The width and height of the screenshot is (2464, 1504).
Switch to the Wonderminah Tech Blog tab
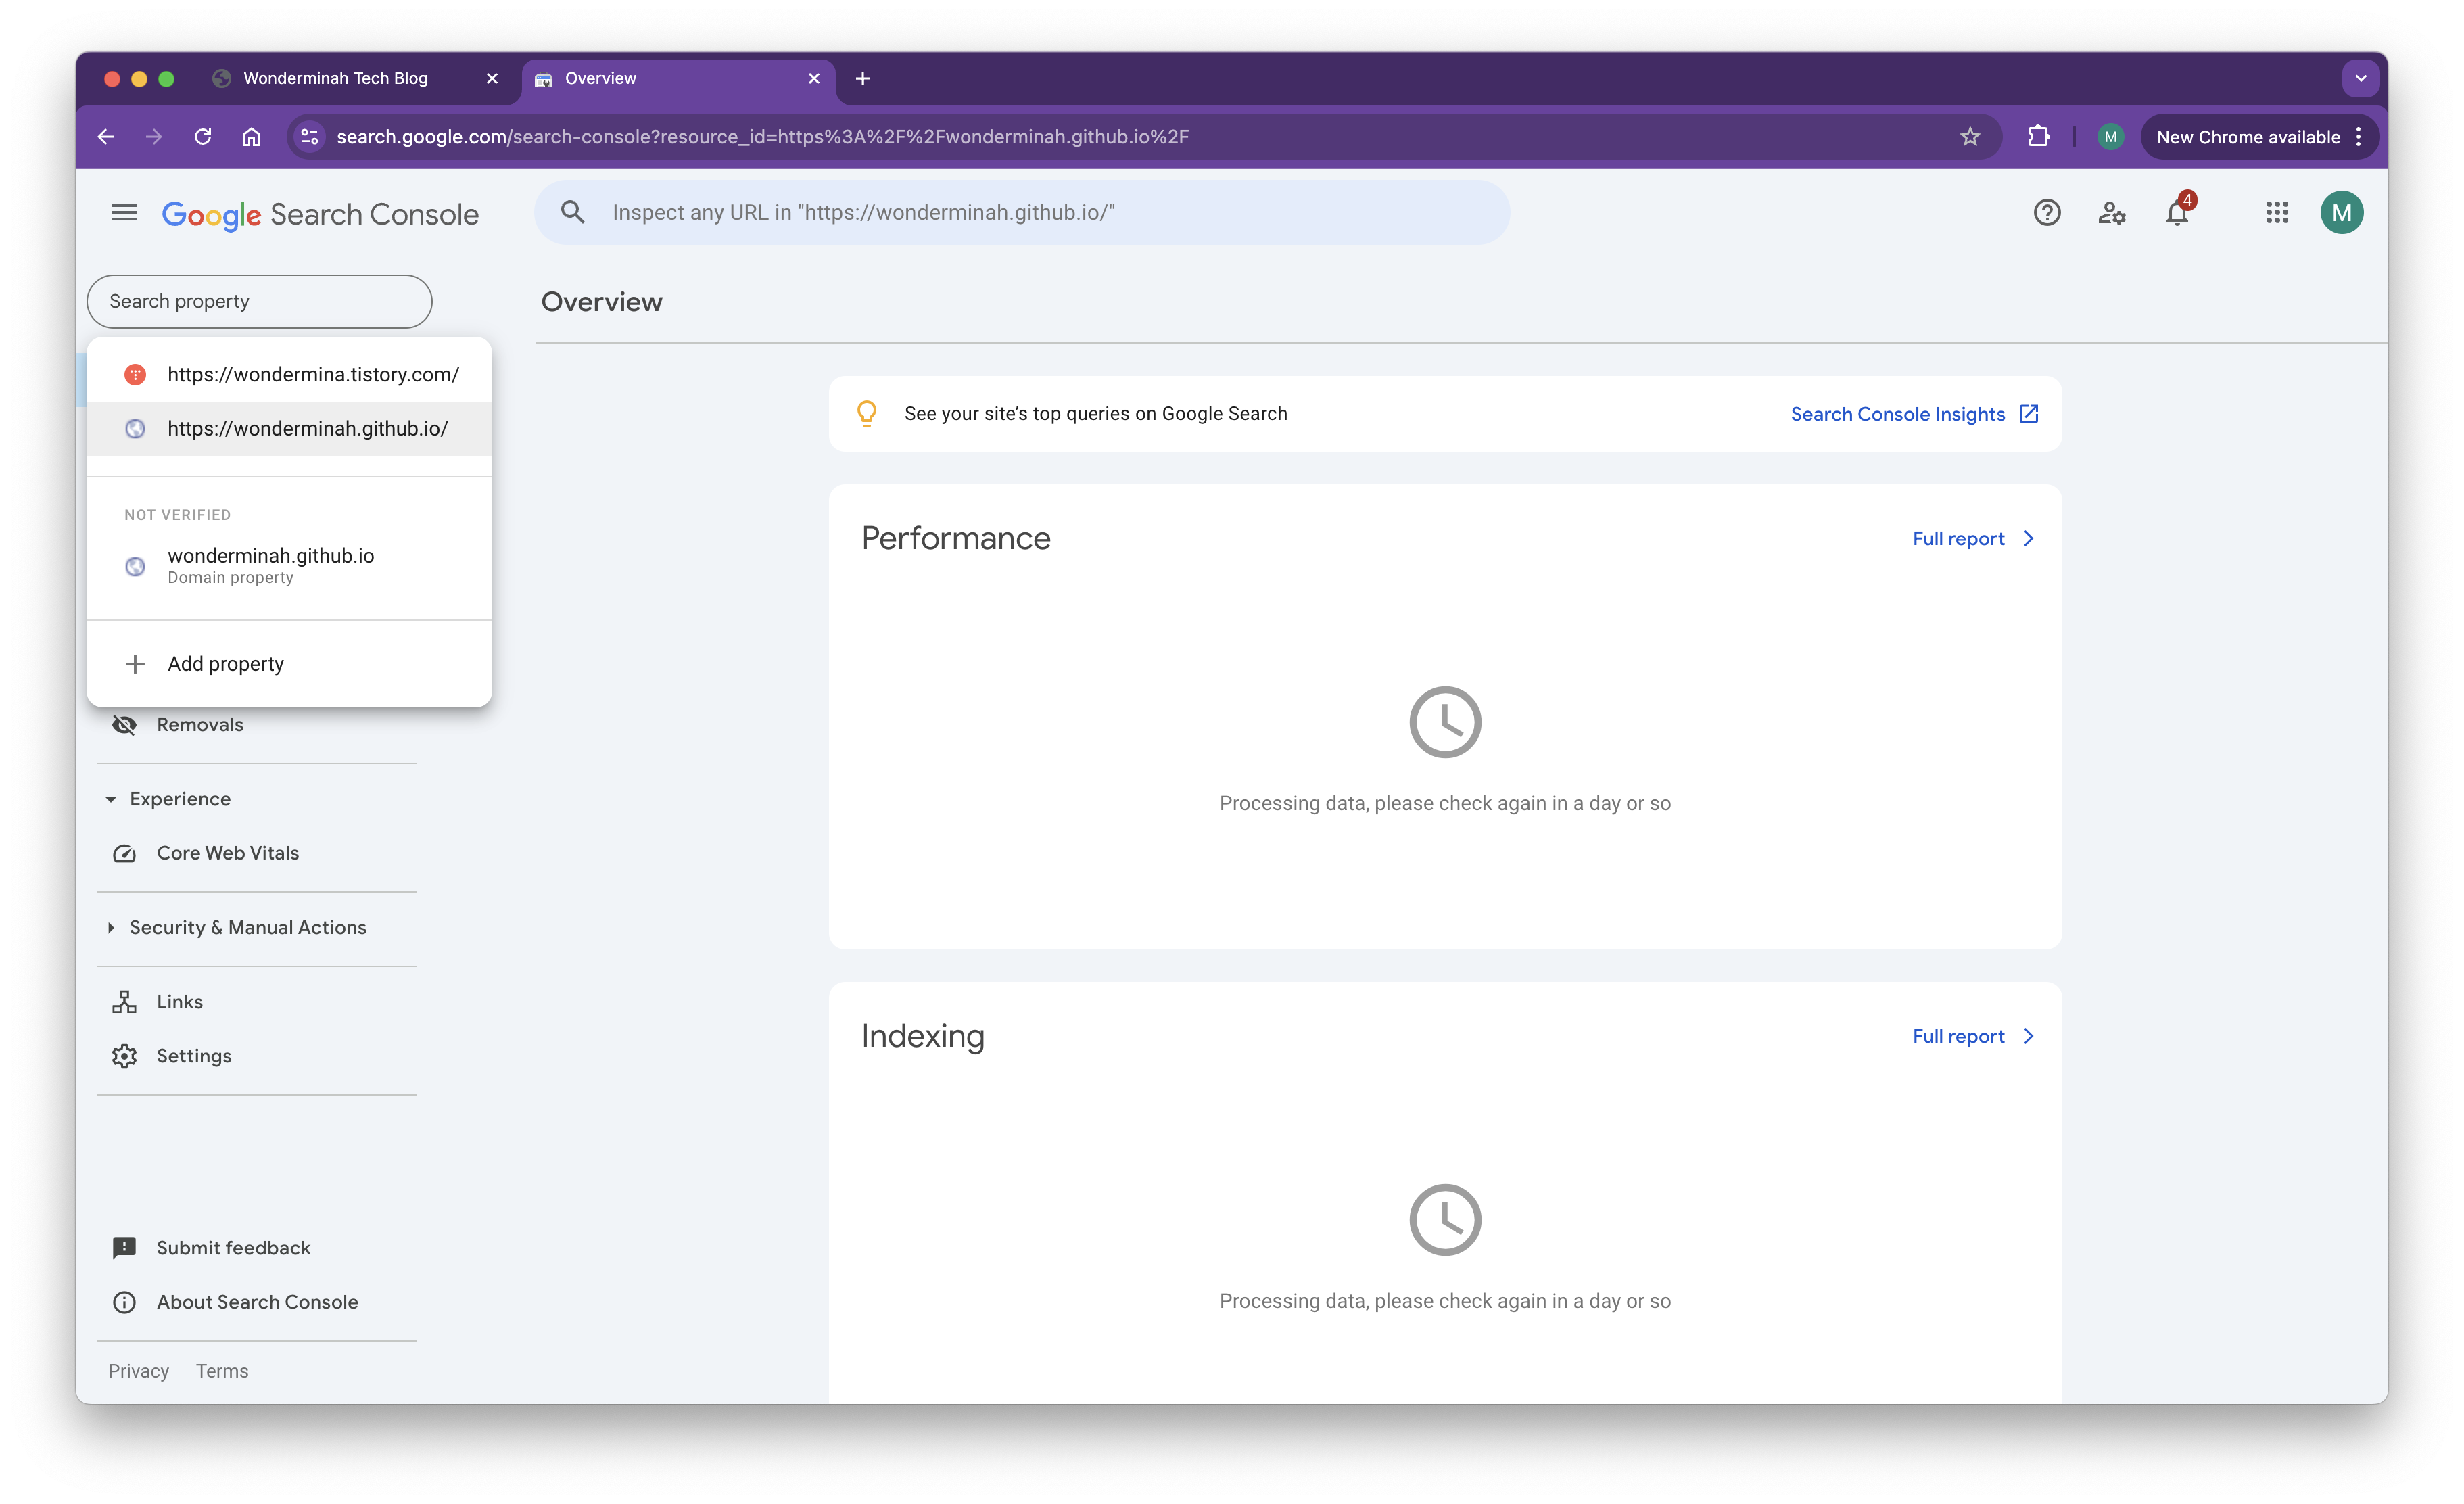tap(335, 78)
